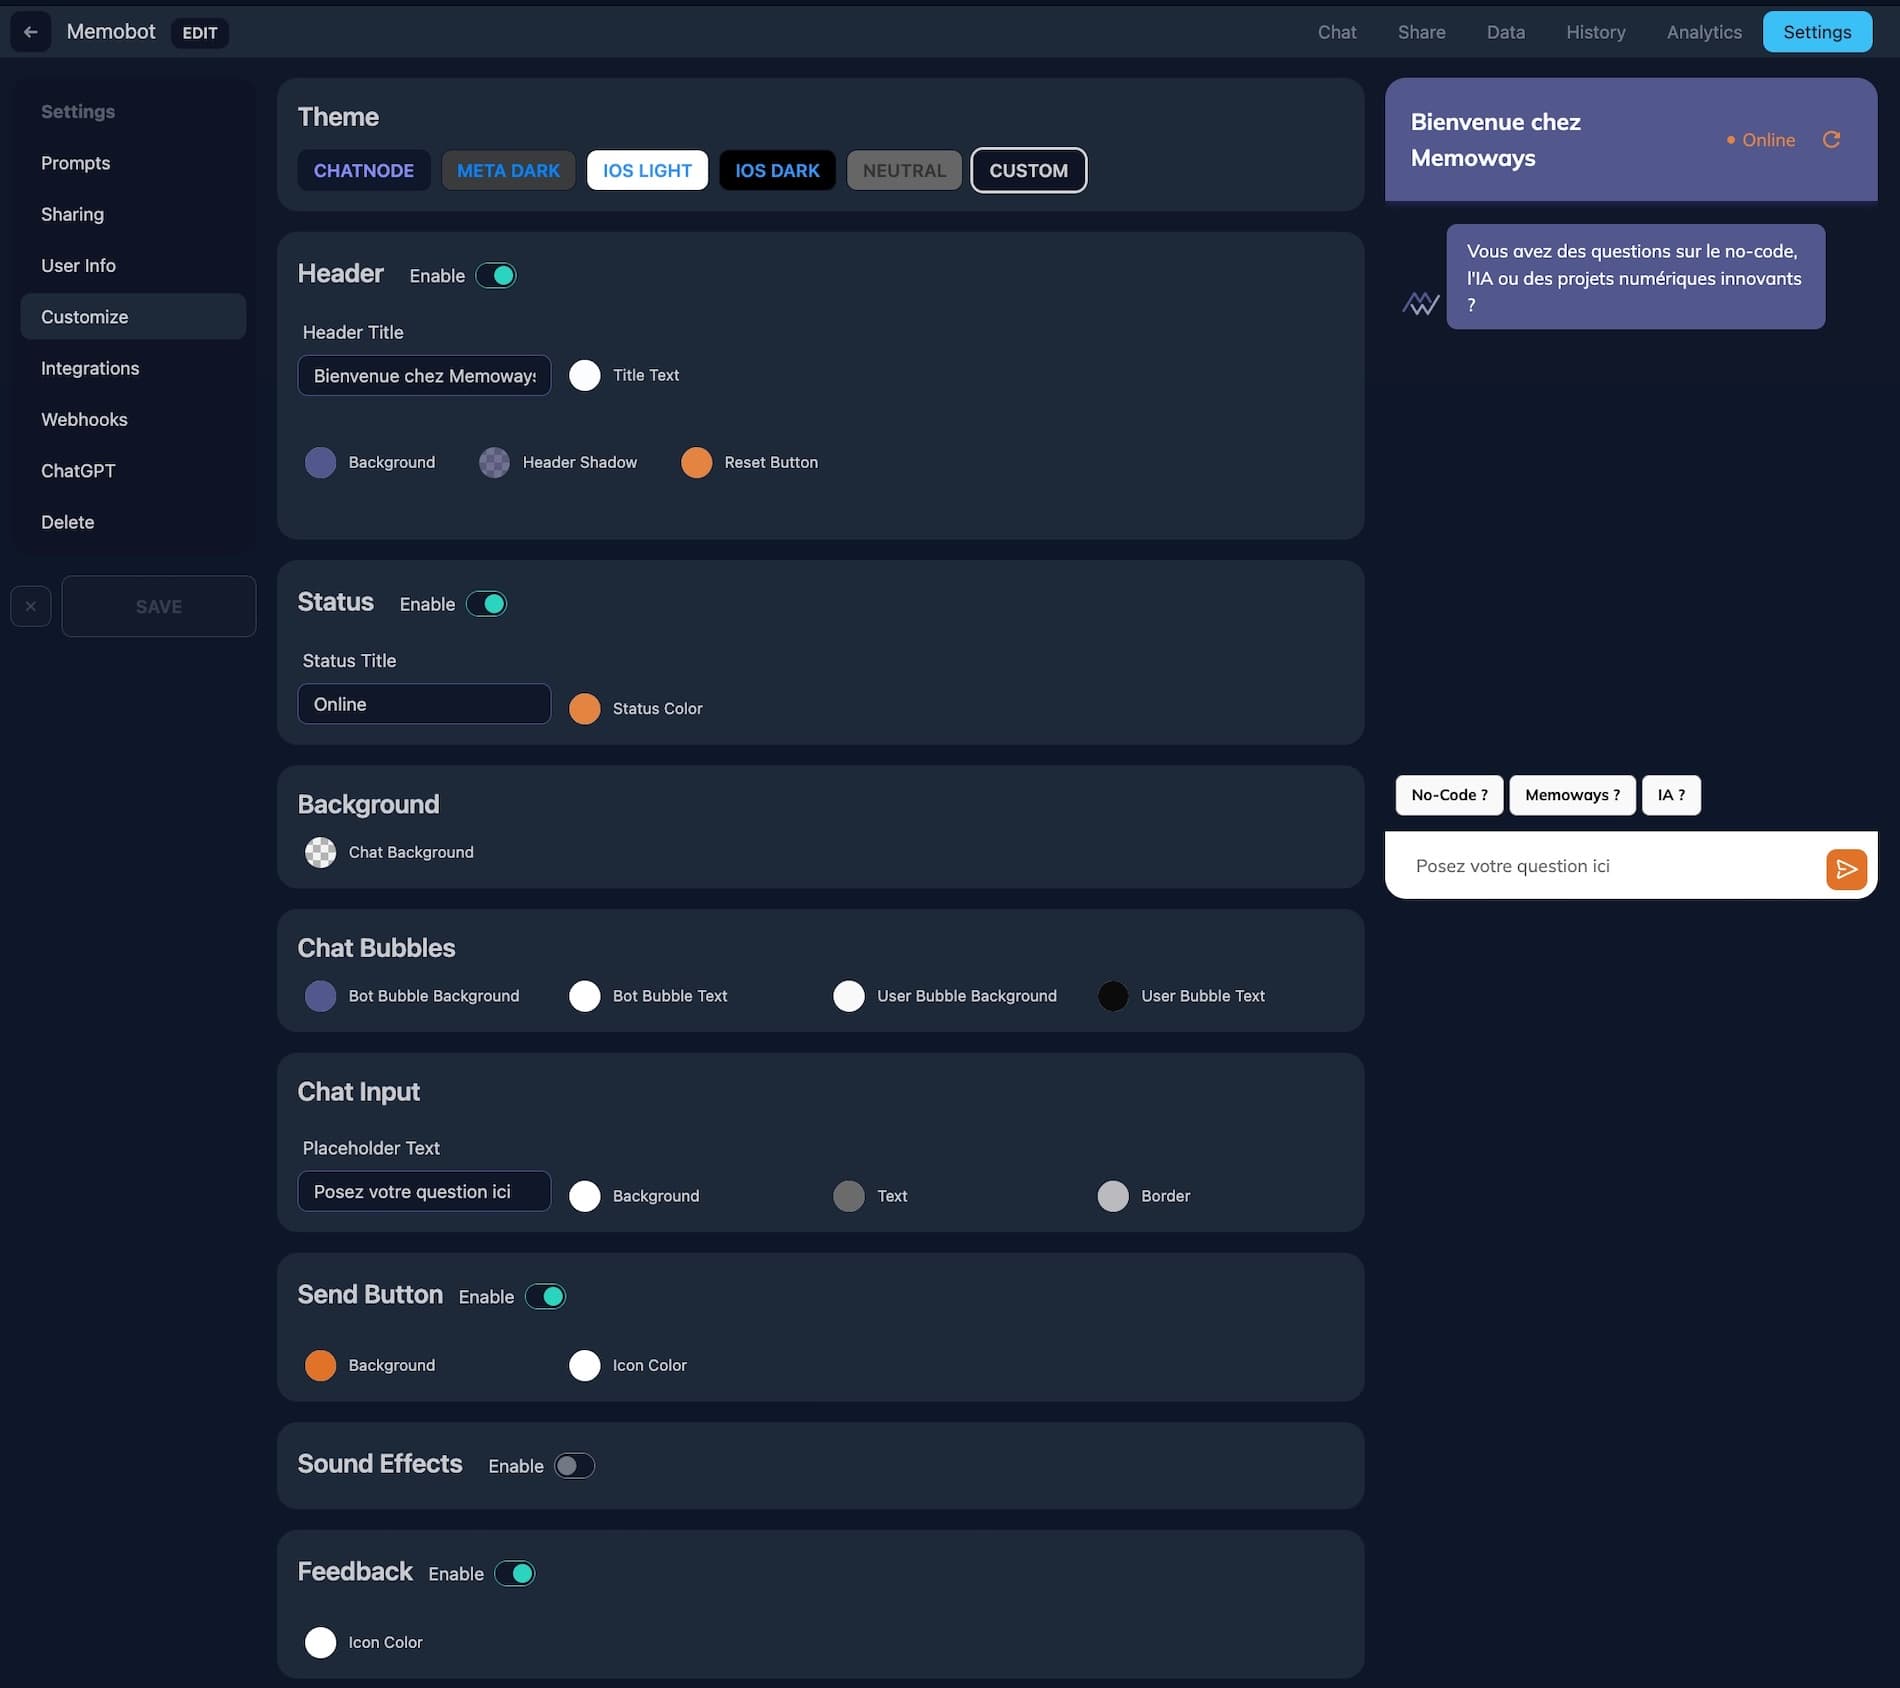The image size is (1900, 1688).
Task: Click the back arrow next to Memobot
Action: coord(31,32)
